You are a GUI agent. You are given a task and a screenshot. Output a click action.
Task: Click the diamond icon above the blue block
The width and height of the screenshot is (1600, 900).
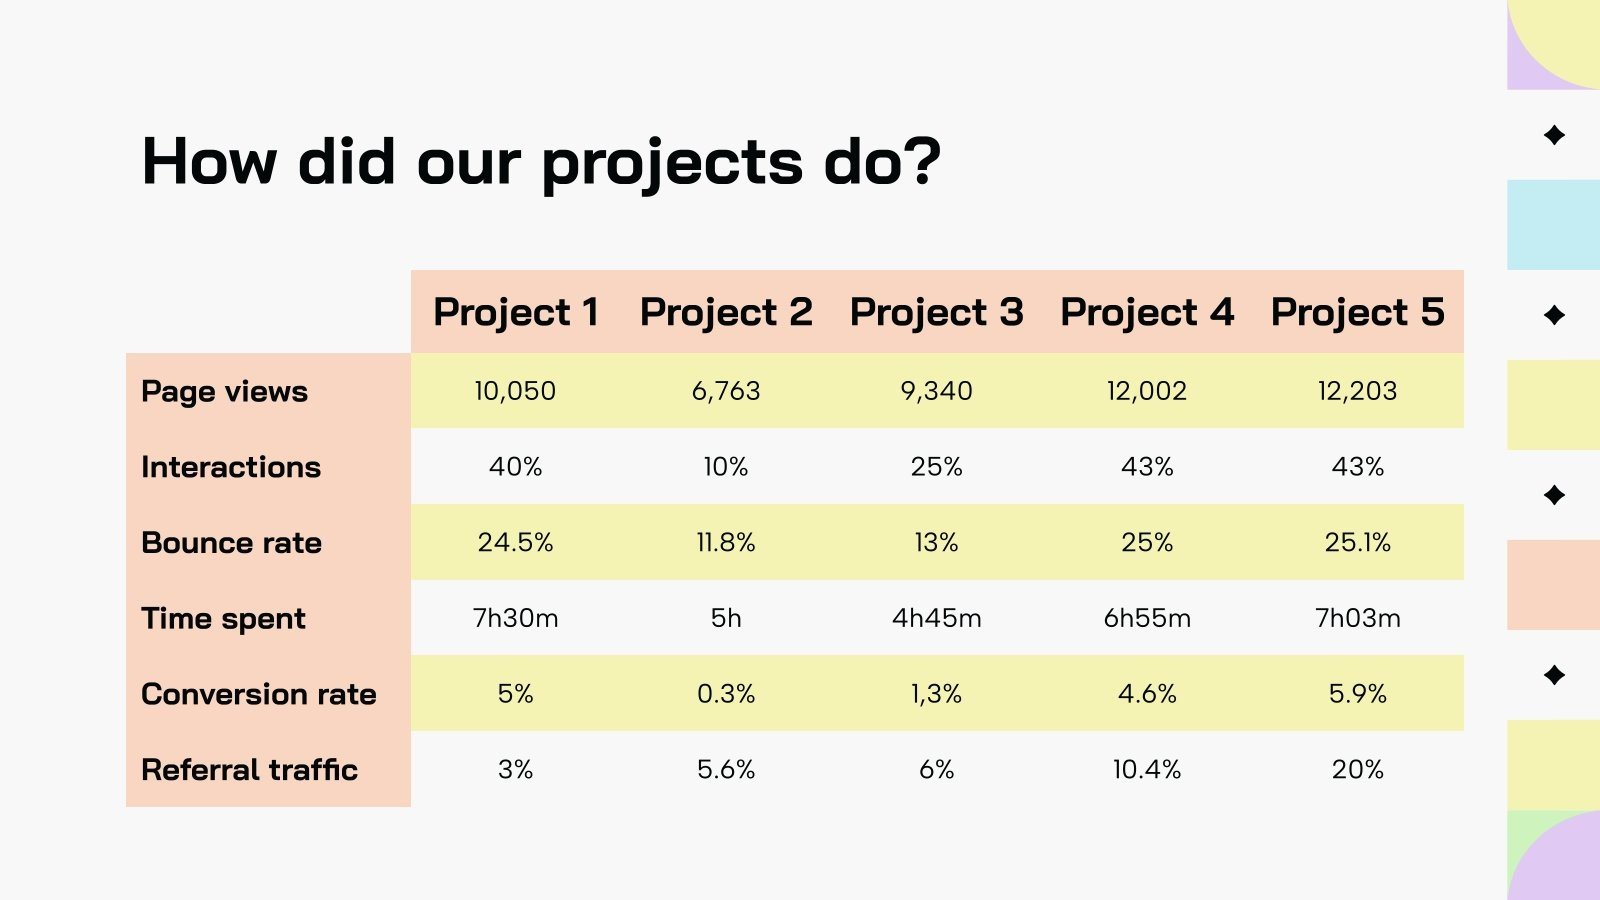coord(1554,135)
